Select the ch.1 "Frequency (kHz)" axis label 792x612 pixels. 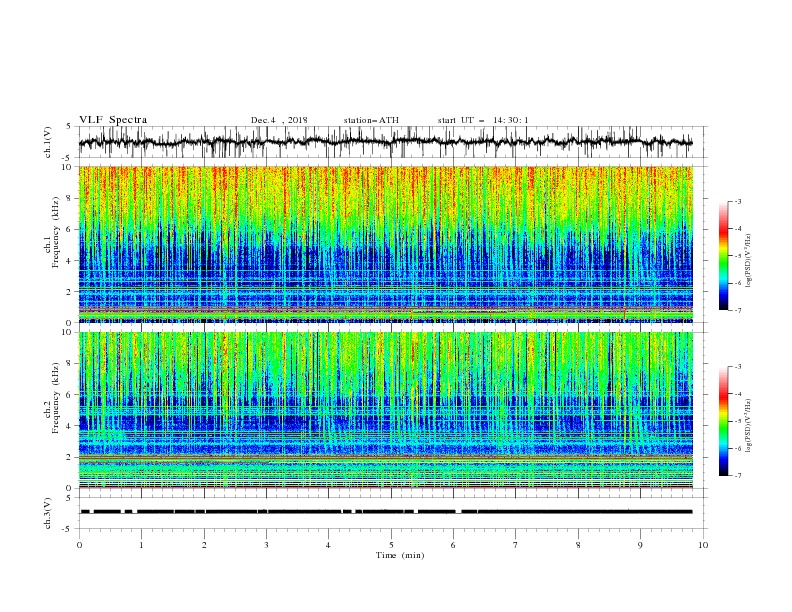(x=56, y=233)
